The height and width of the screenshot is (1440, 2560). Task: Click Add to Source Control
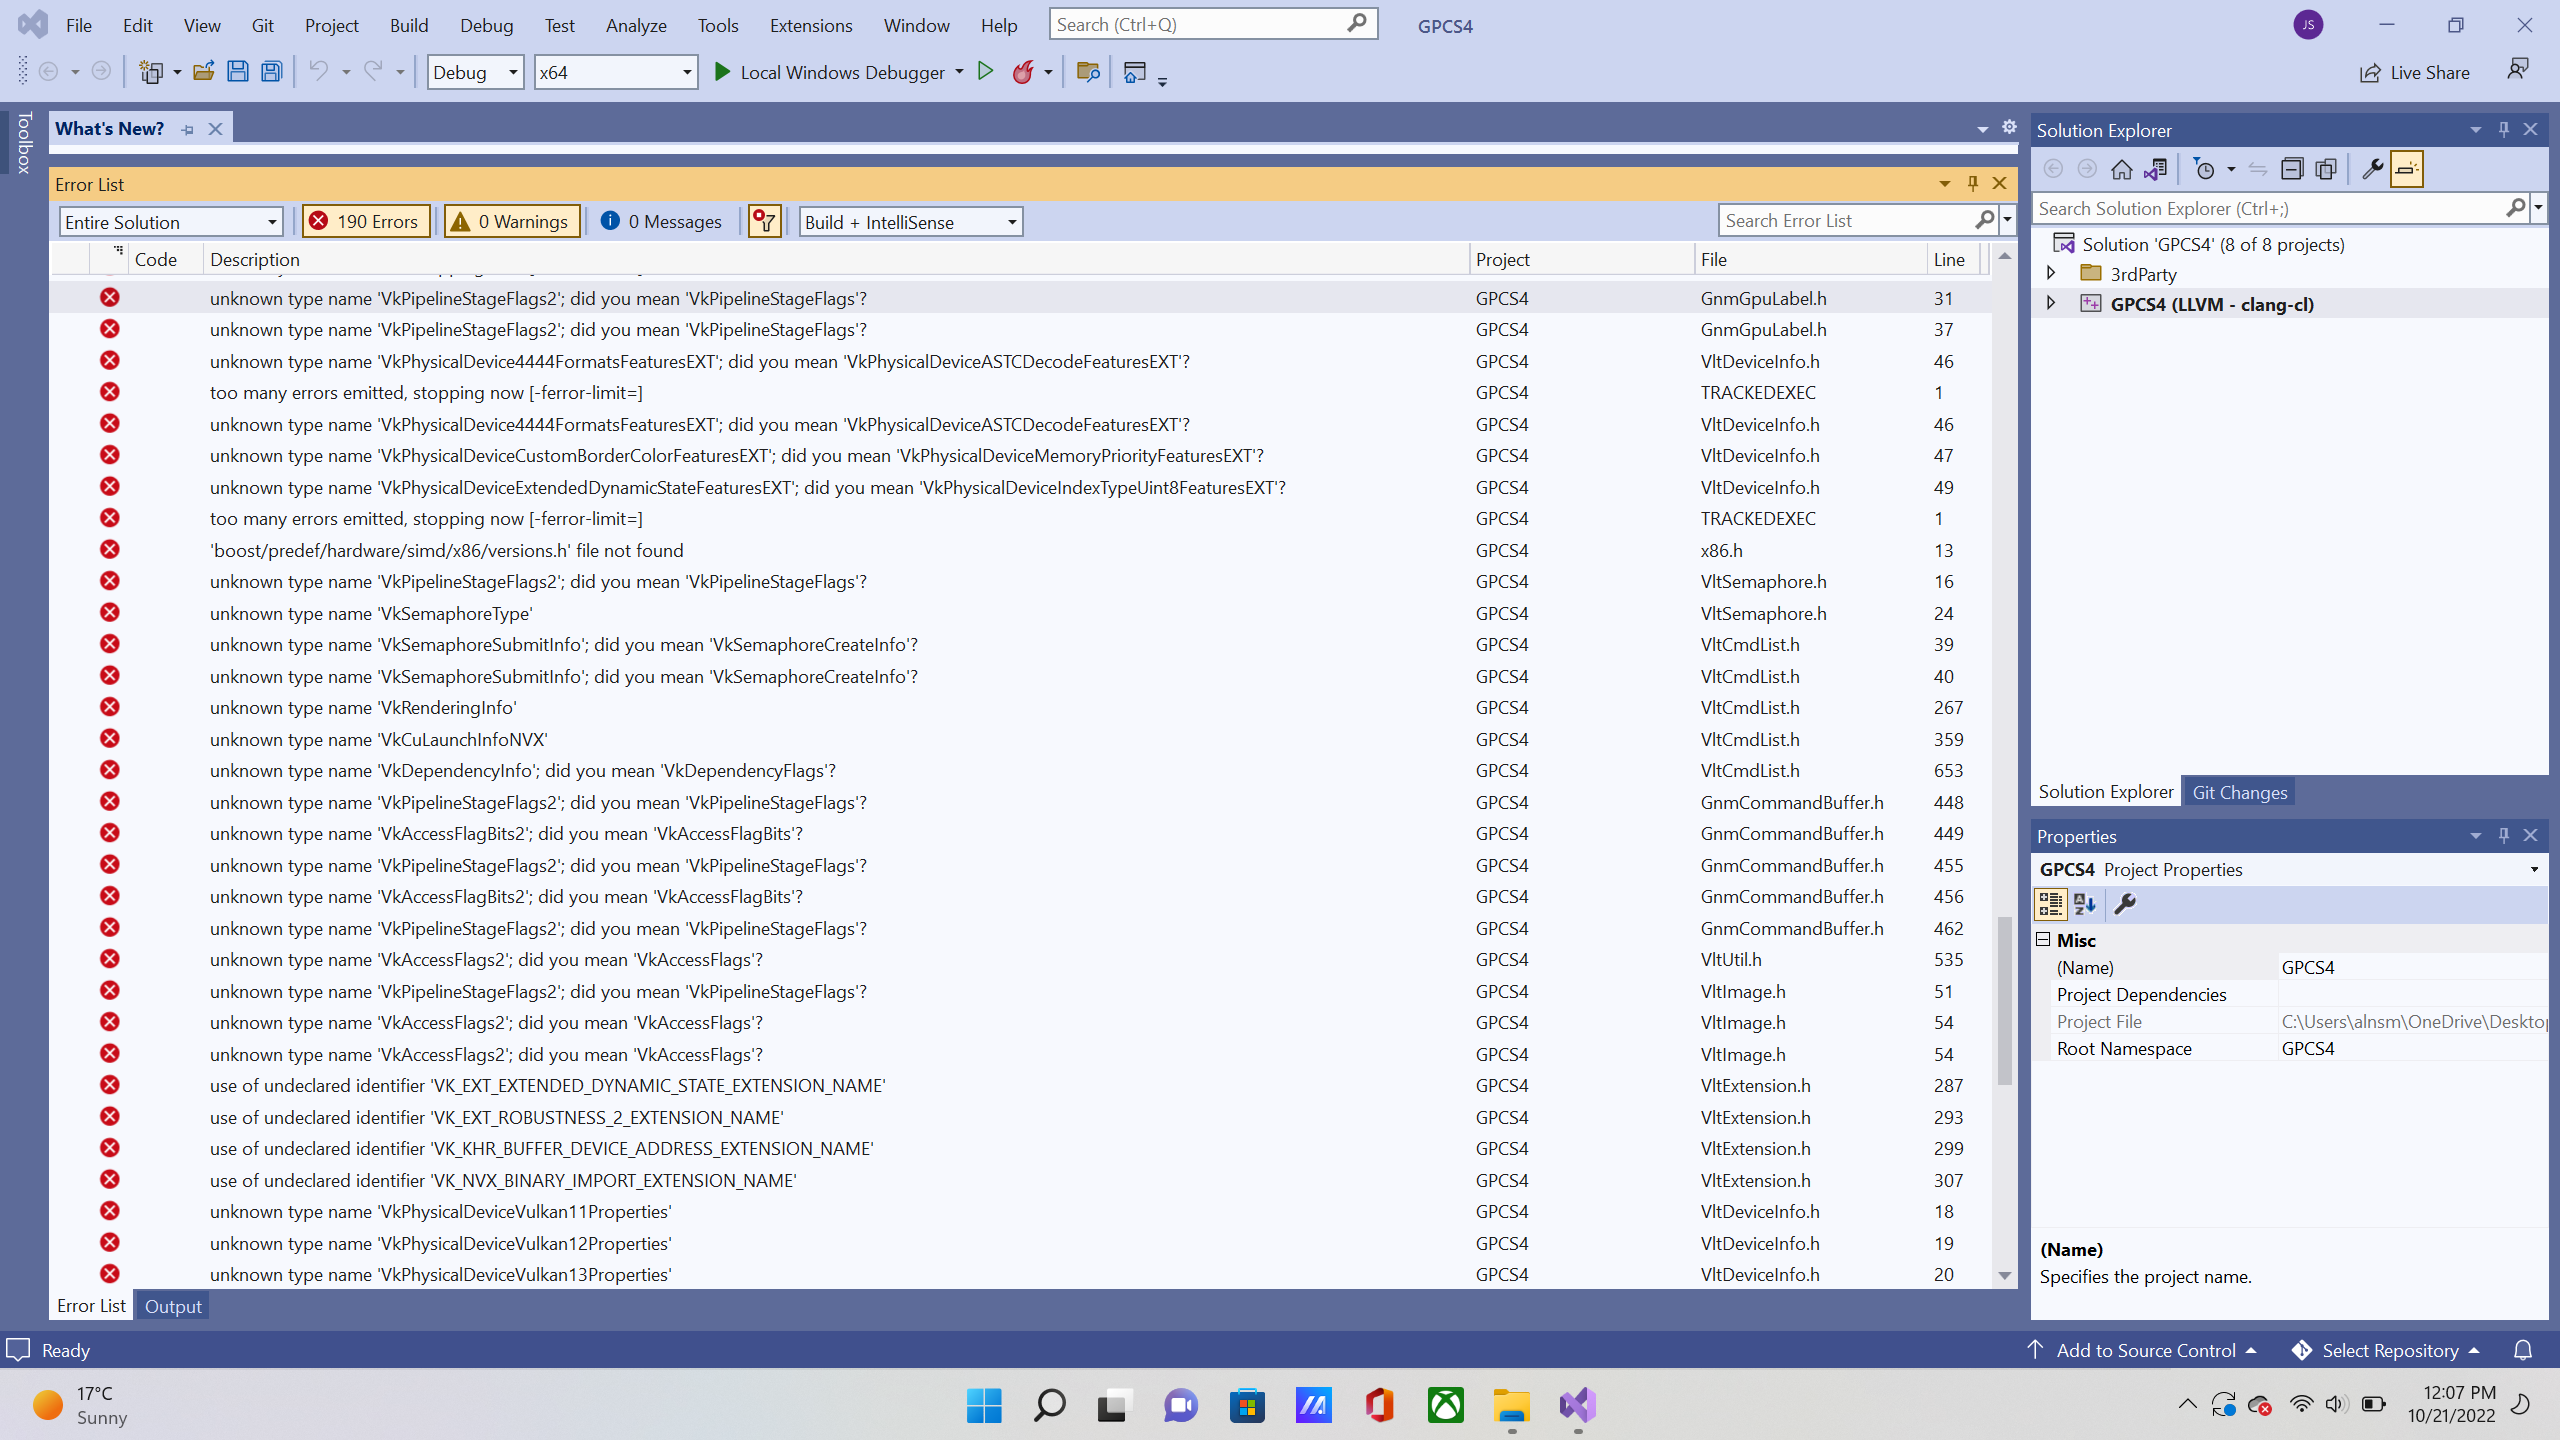2144,1350
